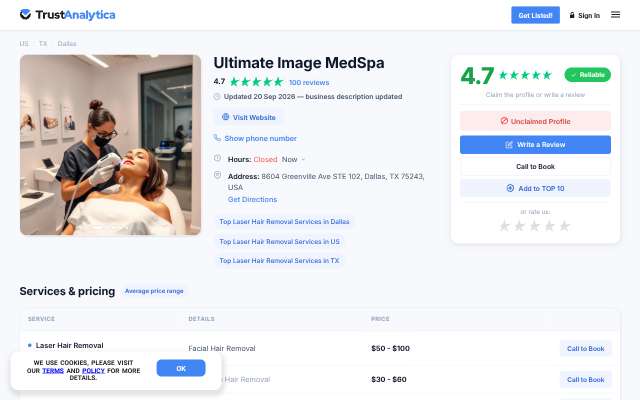Open Top Laser Hair Removal Services in Dallas
This screenshot has height=400, width=640.
(x=284, y=222)
